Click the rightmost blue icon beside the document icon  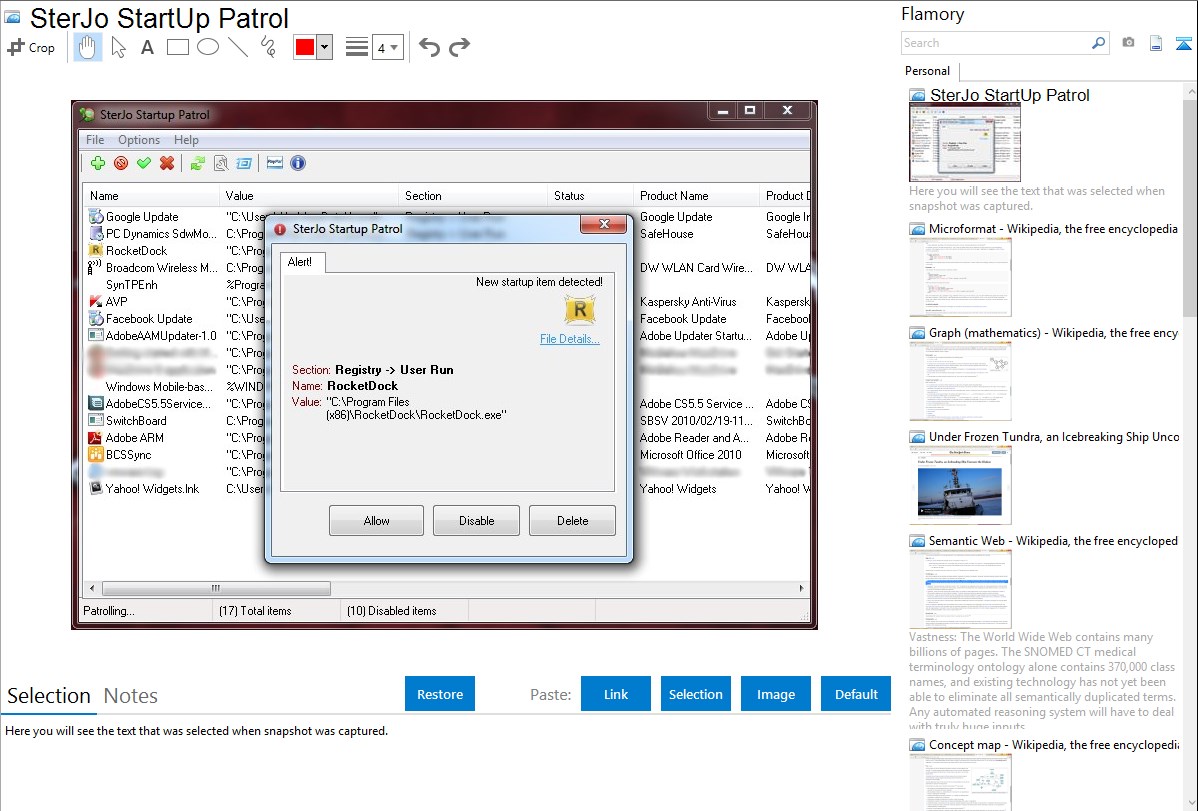click(1183, 43)
